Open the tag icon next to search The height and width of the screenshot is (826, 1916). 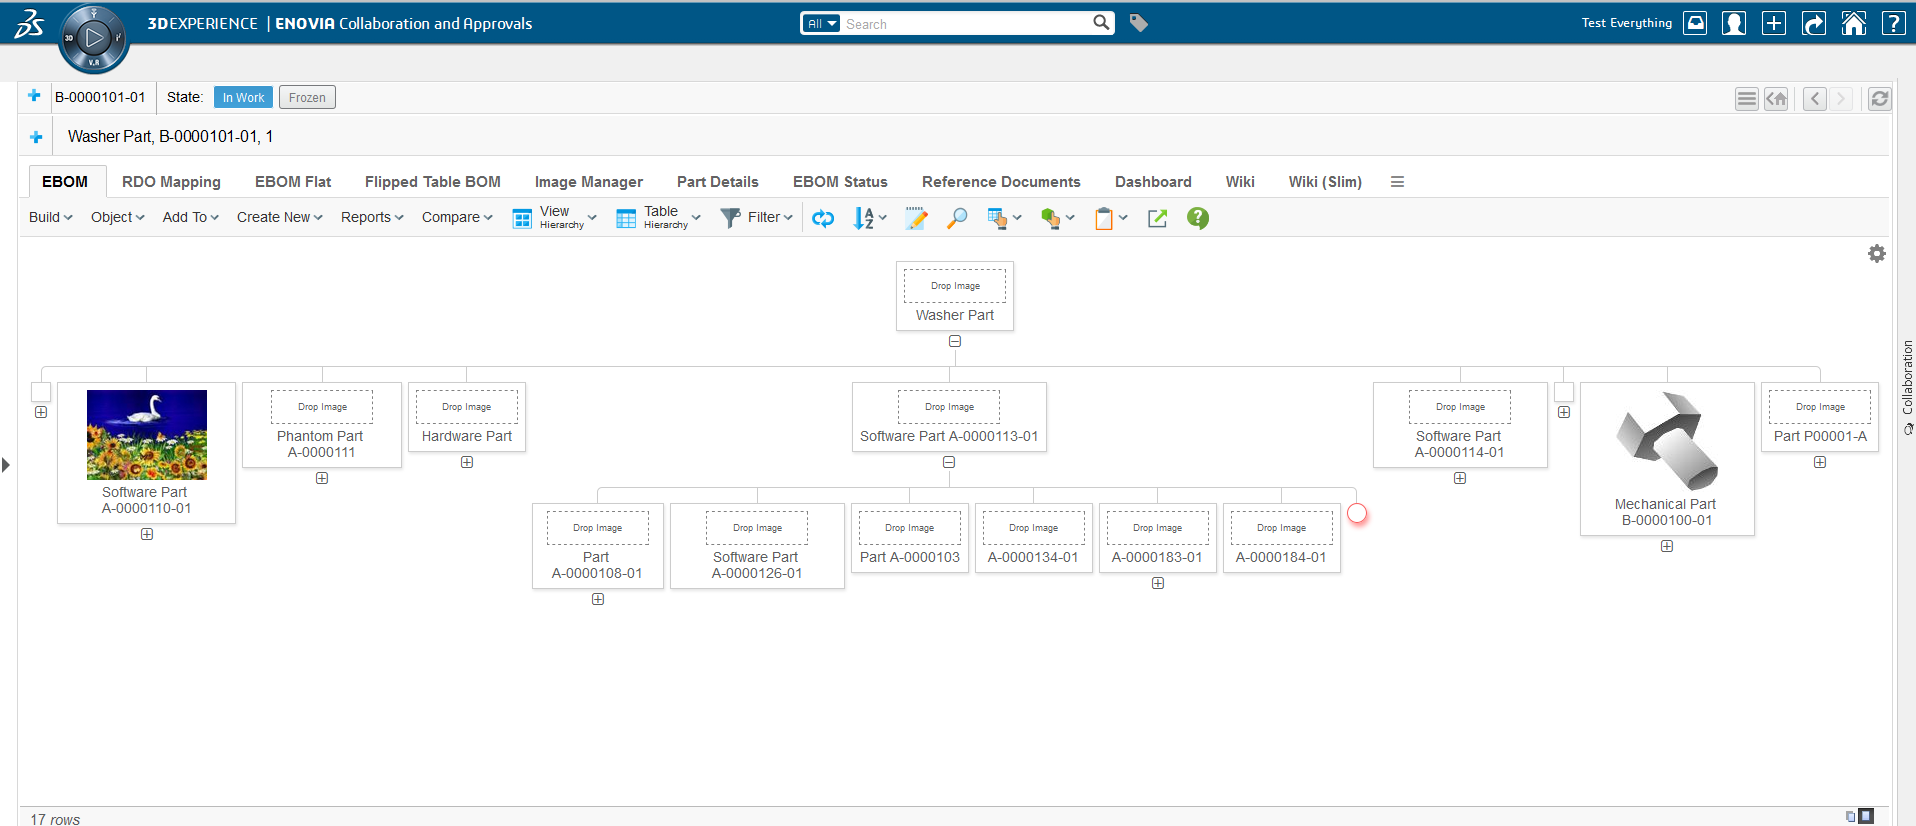(1138, 23)
